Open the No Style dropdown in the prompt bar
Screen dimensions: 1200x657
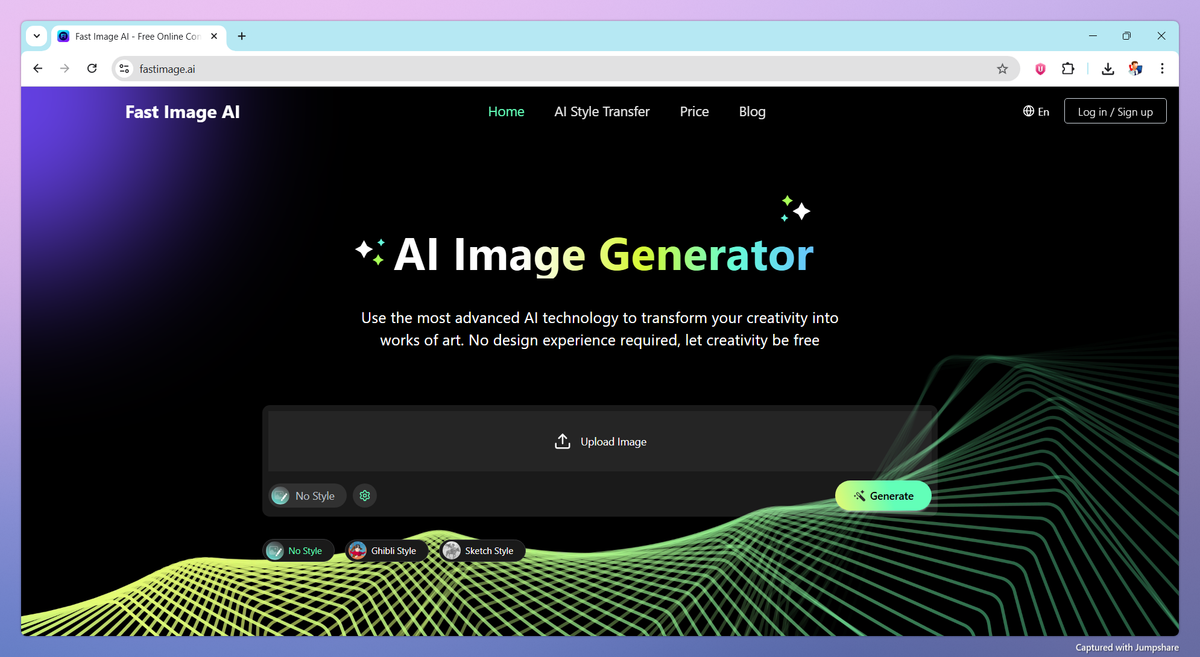coord(306,495)
